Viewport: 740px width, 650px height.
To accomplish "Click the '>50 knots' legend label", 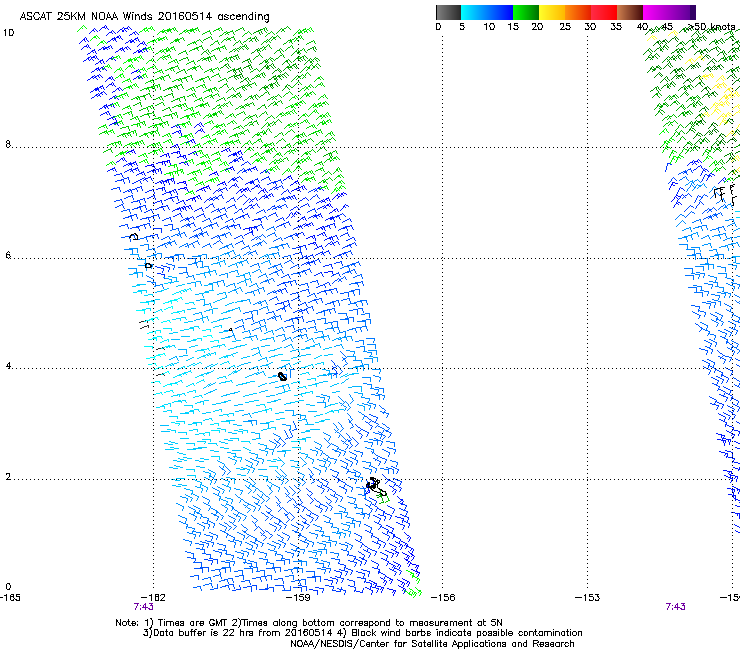I will 711,27.
